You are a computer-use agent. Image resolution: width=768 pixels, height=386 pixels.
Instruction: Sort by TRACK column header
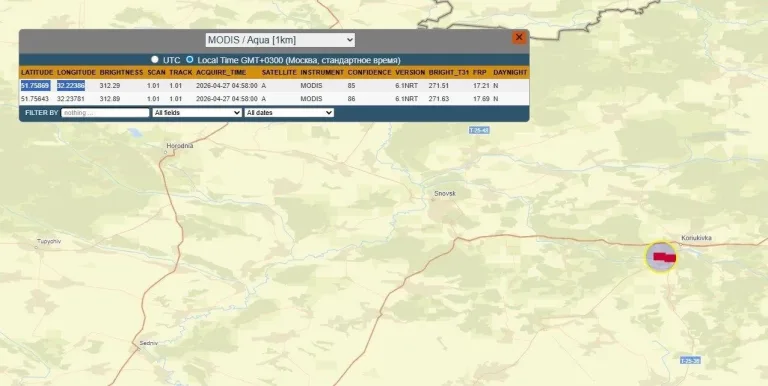point(181,72)
